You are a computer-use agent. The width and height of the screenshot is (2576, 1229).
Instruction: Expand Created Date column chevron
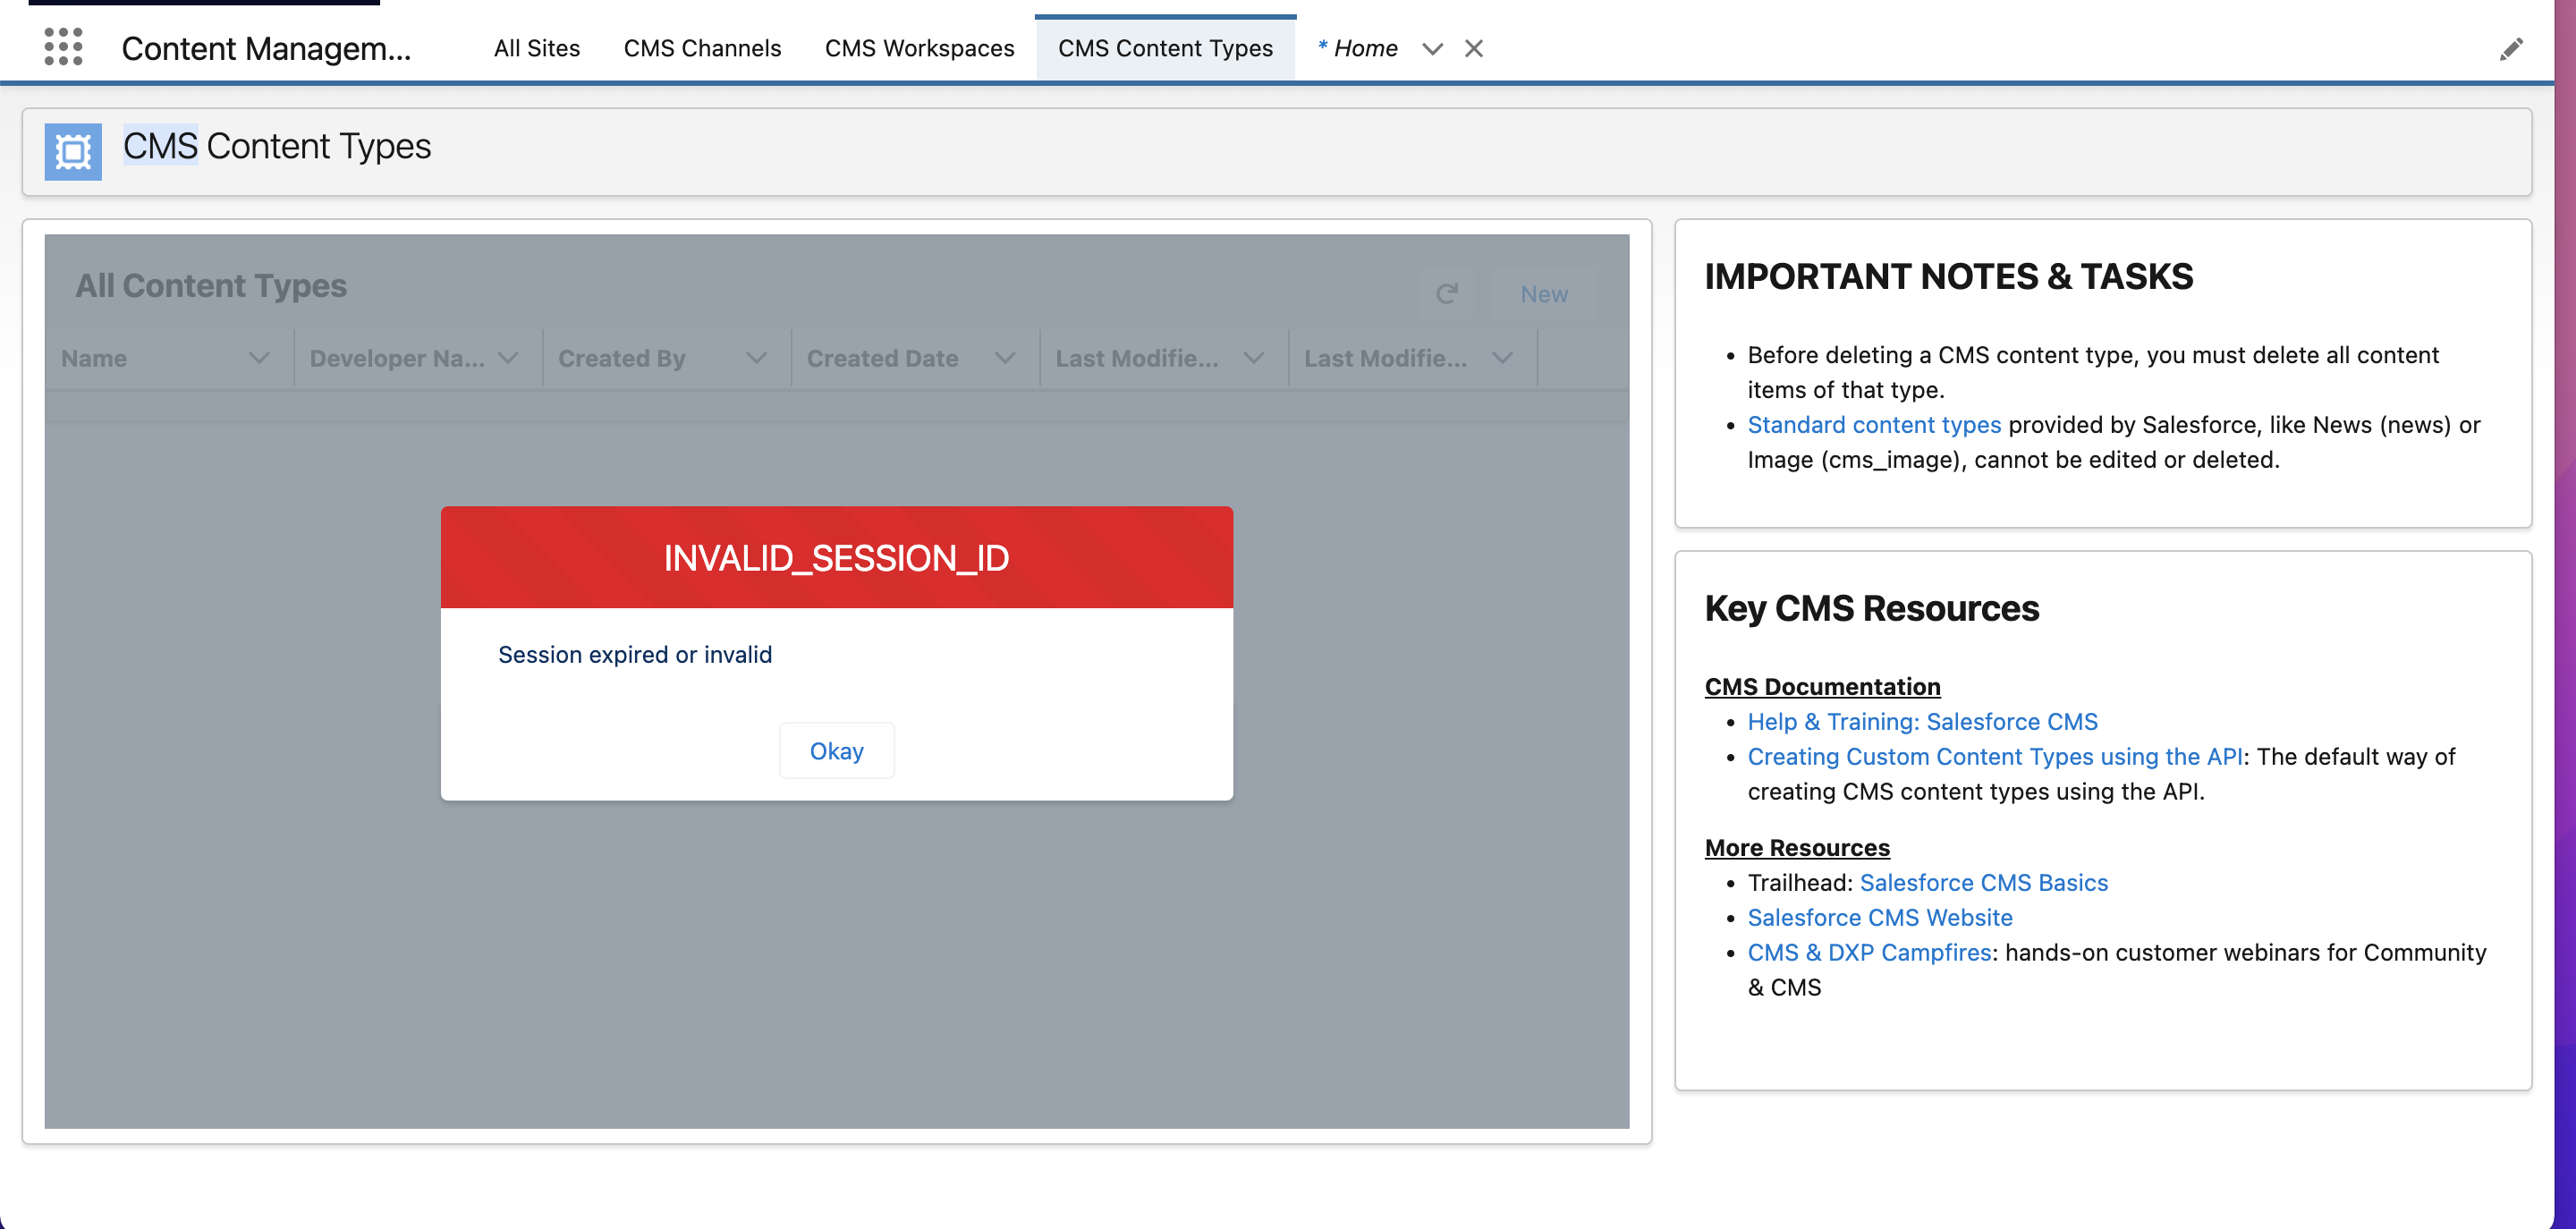pyautogui.click(x=1005, y=358)
